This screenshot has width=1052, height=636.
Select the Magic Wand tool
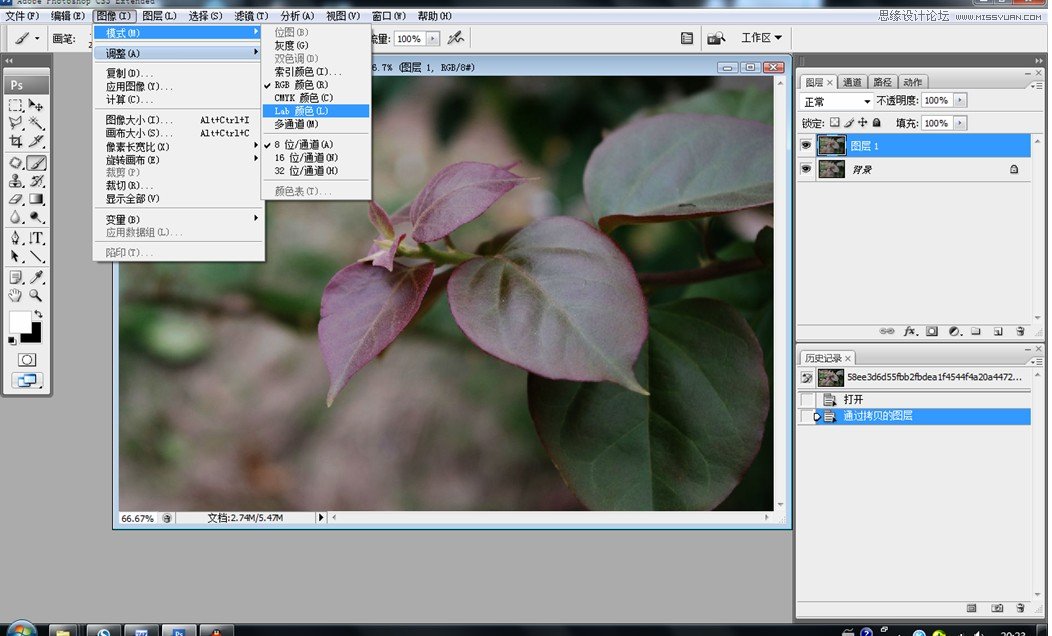pyautogui.click(x=36, y=123)
